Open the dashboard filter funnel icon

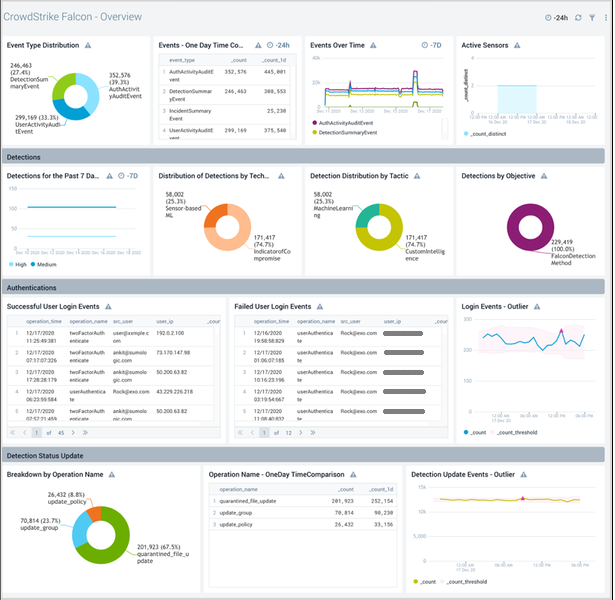591,18
